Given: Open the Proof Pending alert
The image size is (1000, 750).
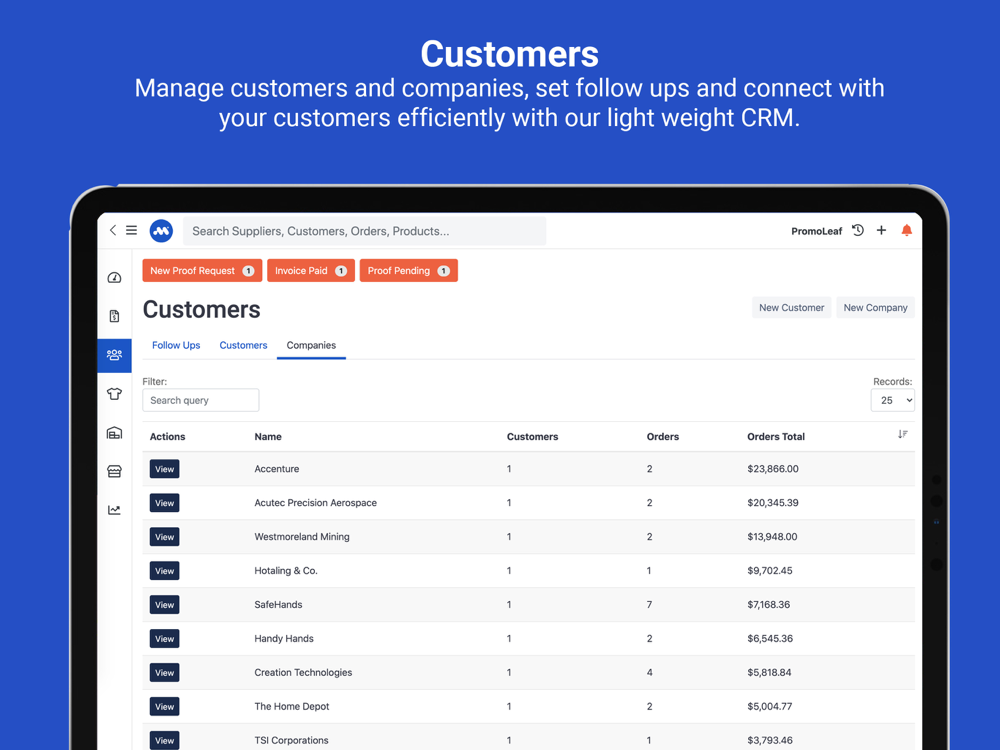Looking at the screenshot, I should point(409,270).
